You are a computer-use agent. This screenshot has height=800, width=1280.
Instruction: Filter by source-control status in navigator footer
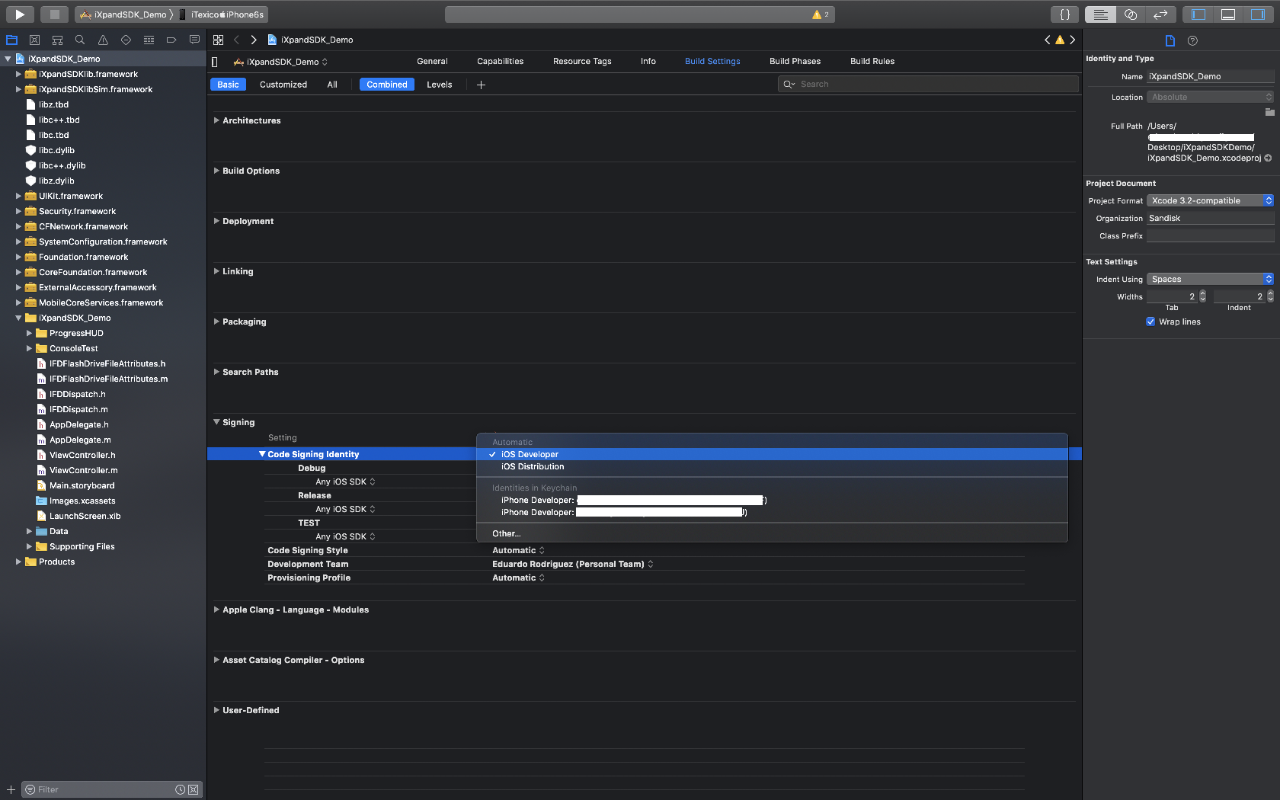tap(194, 789)
